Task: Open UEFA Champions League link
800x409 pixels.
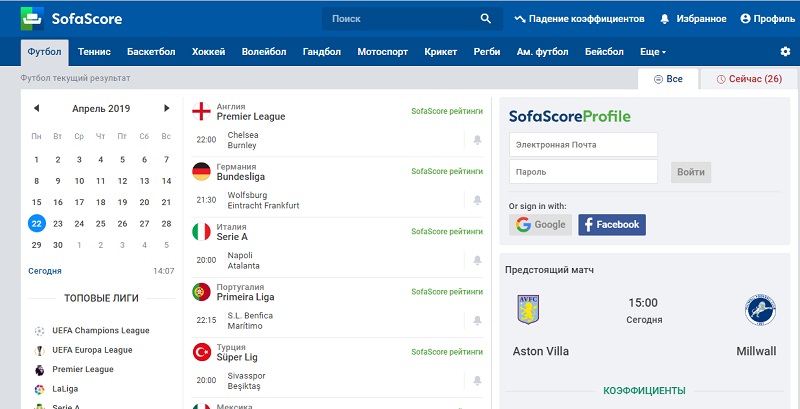Action: point(100,330)
